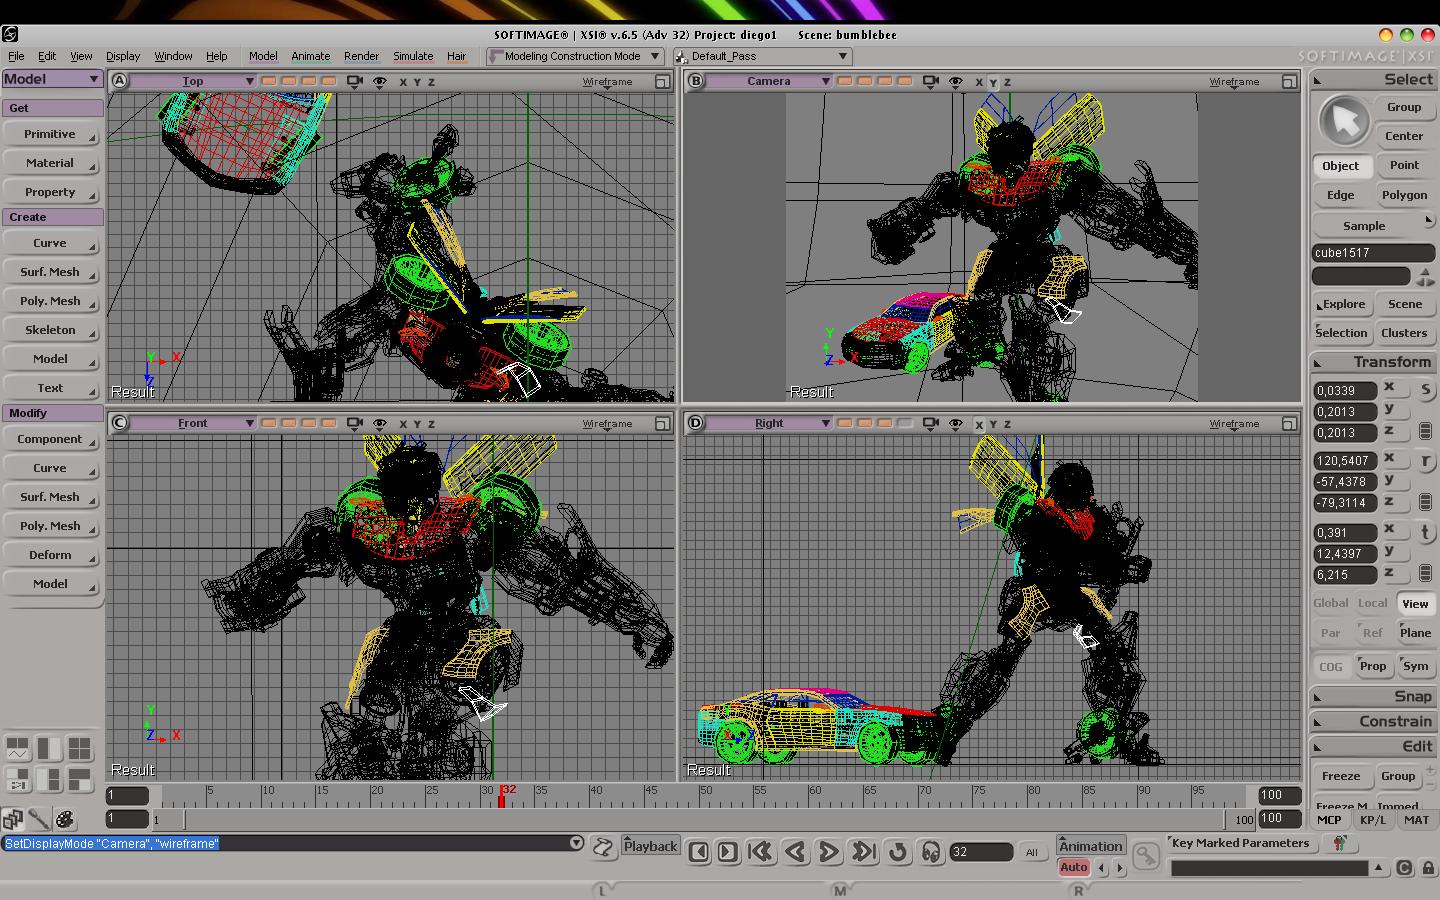Click the red frame marker at 32
The image size is (1440, 900).
502,796
